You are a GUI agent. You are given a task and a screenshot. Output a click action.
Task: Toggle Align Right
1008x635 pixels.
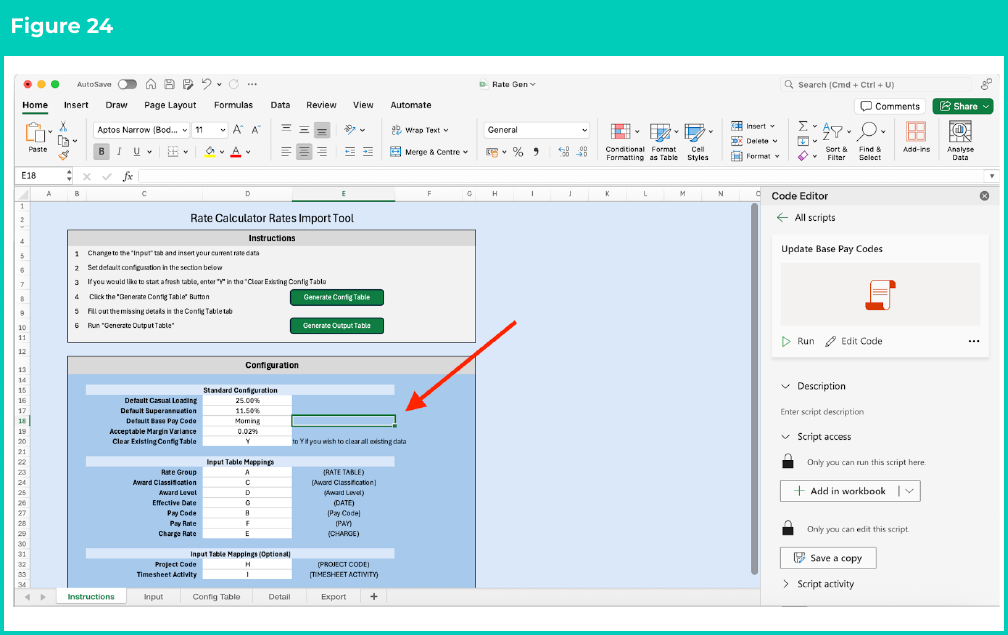[322, 152]
